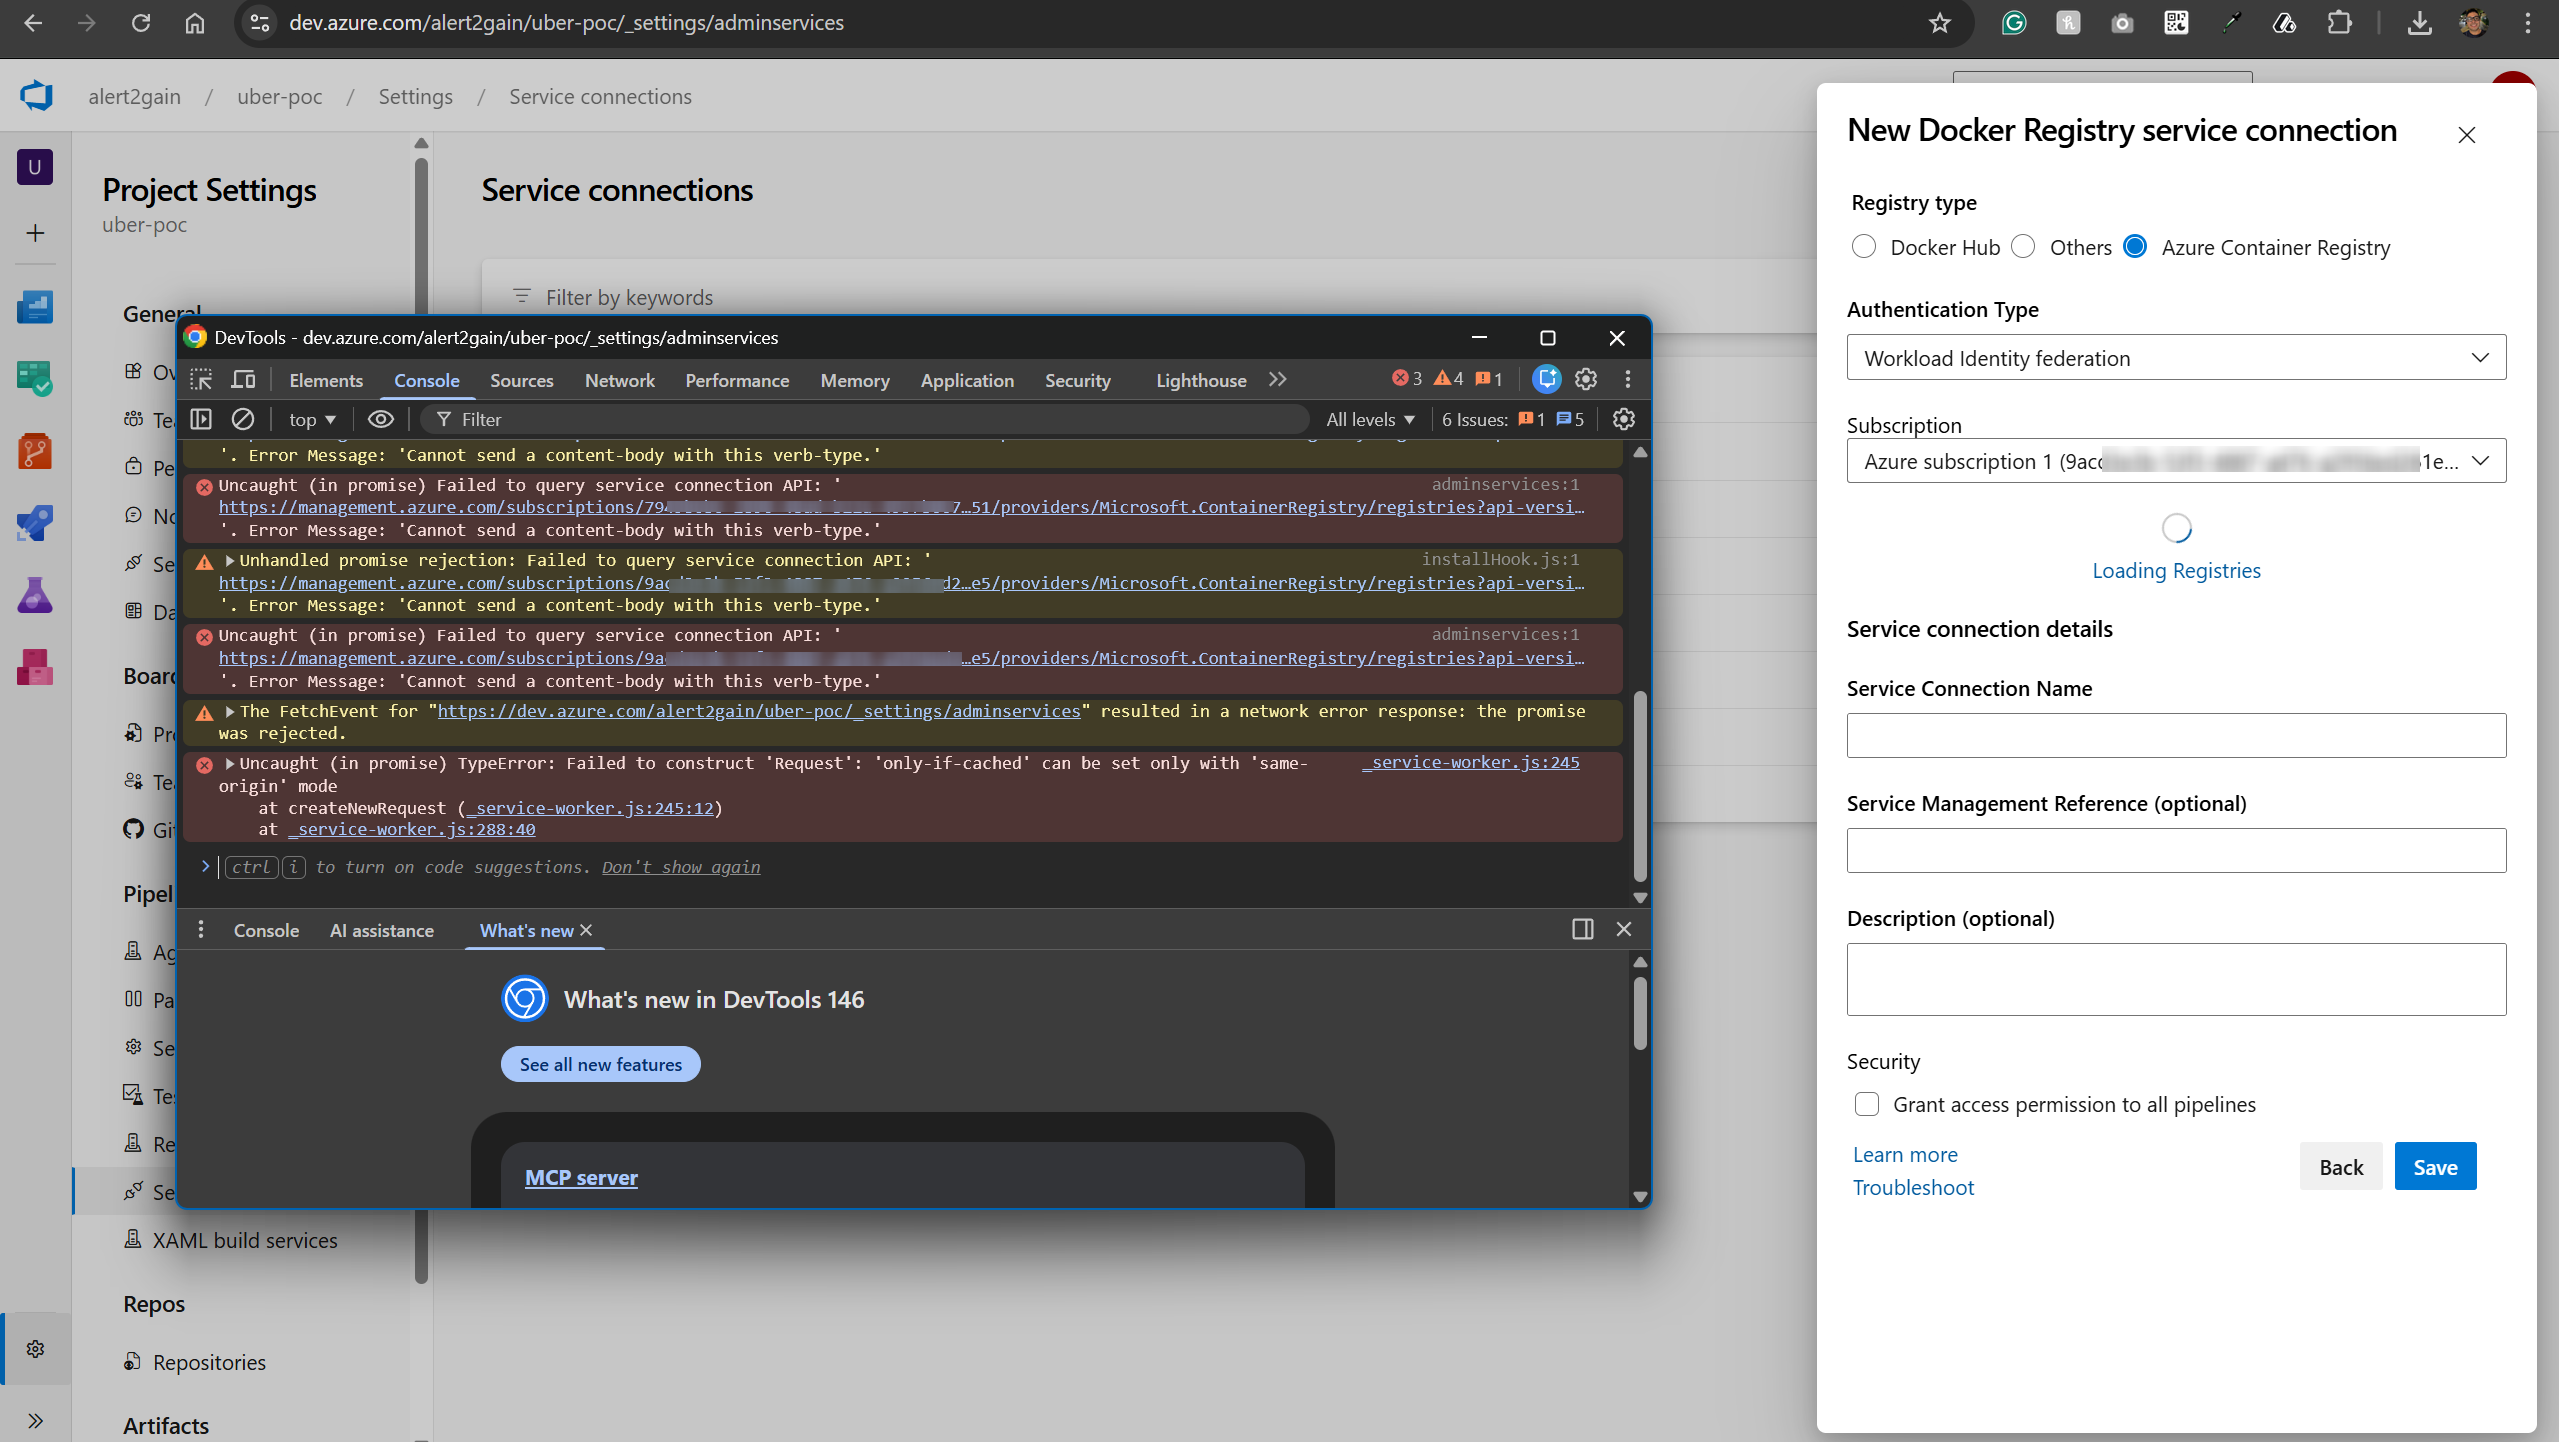The height and width of the screenshot is (1442, 2559).
Task: Open AI assistance drawer tab
Action: pos(382,931)
